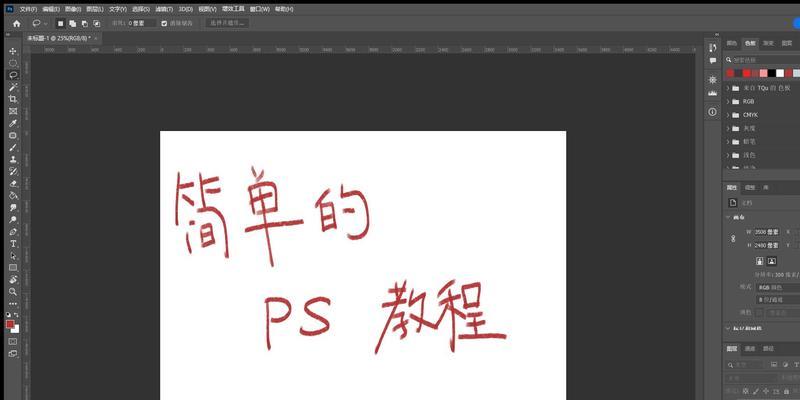Open the color Mode dropdown showing RGB
Viewport: 800px width, 400px height.
click(x=778, y=288)
